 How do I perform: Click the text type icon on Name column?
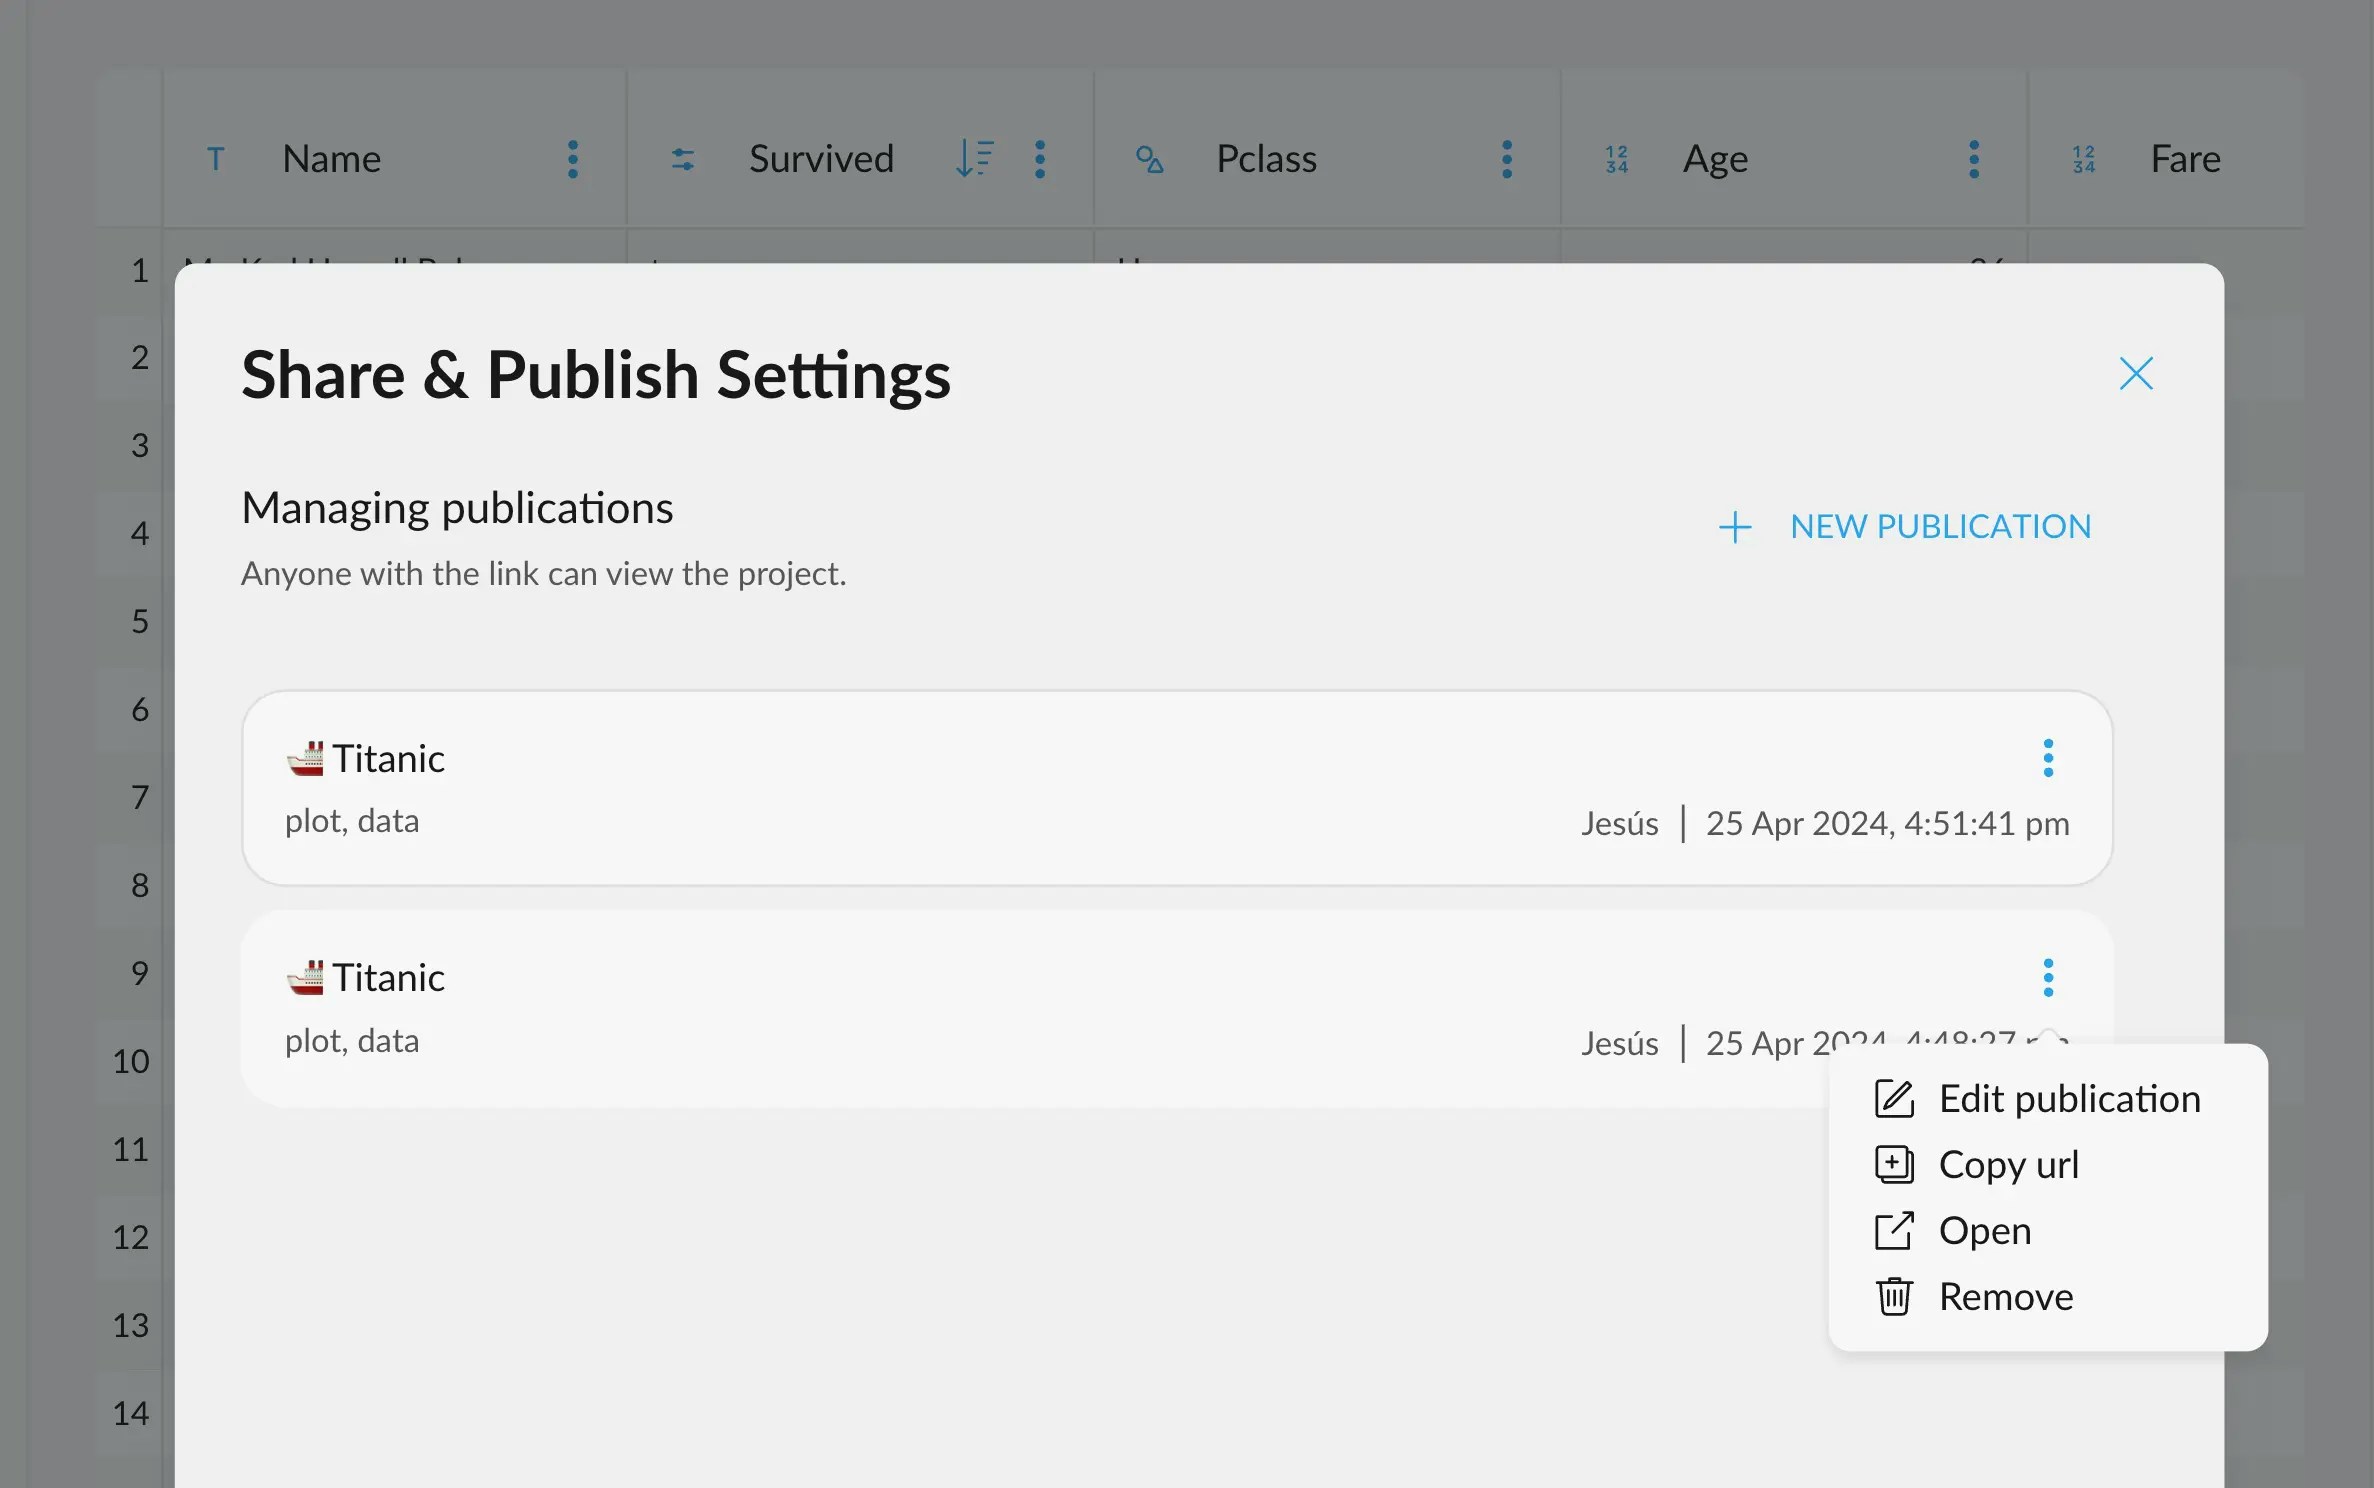pyautogui.click(x=216, y=158)
